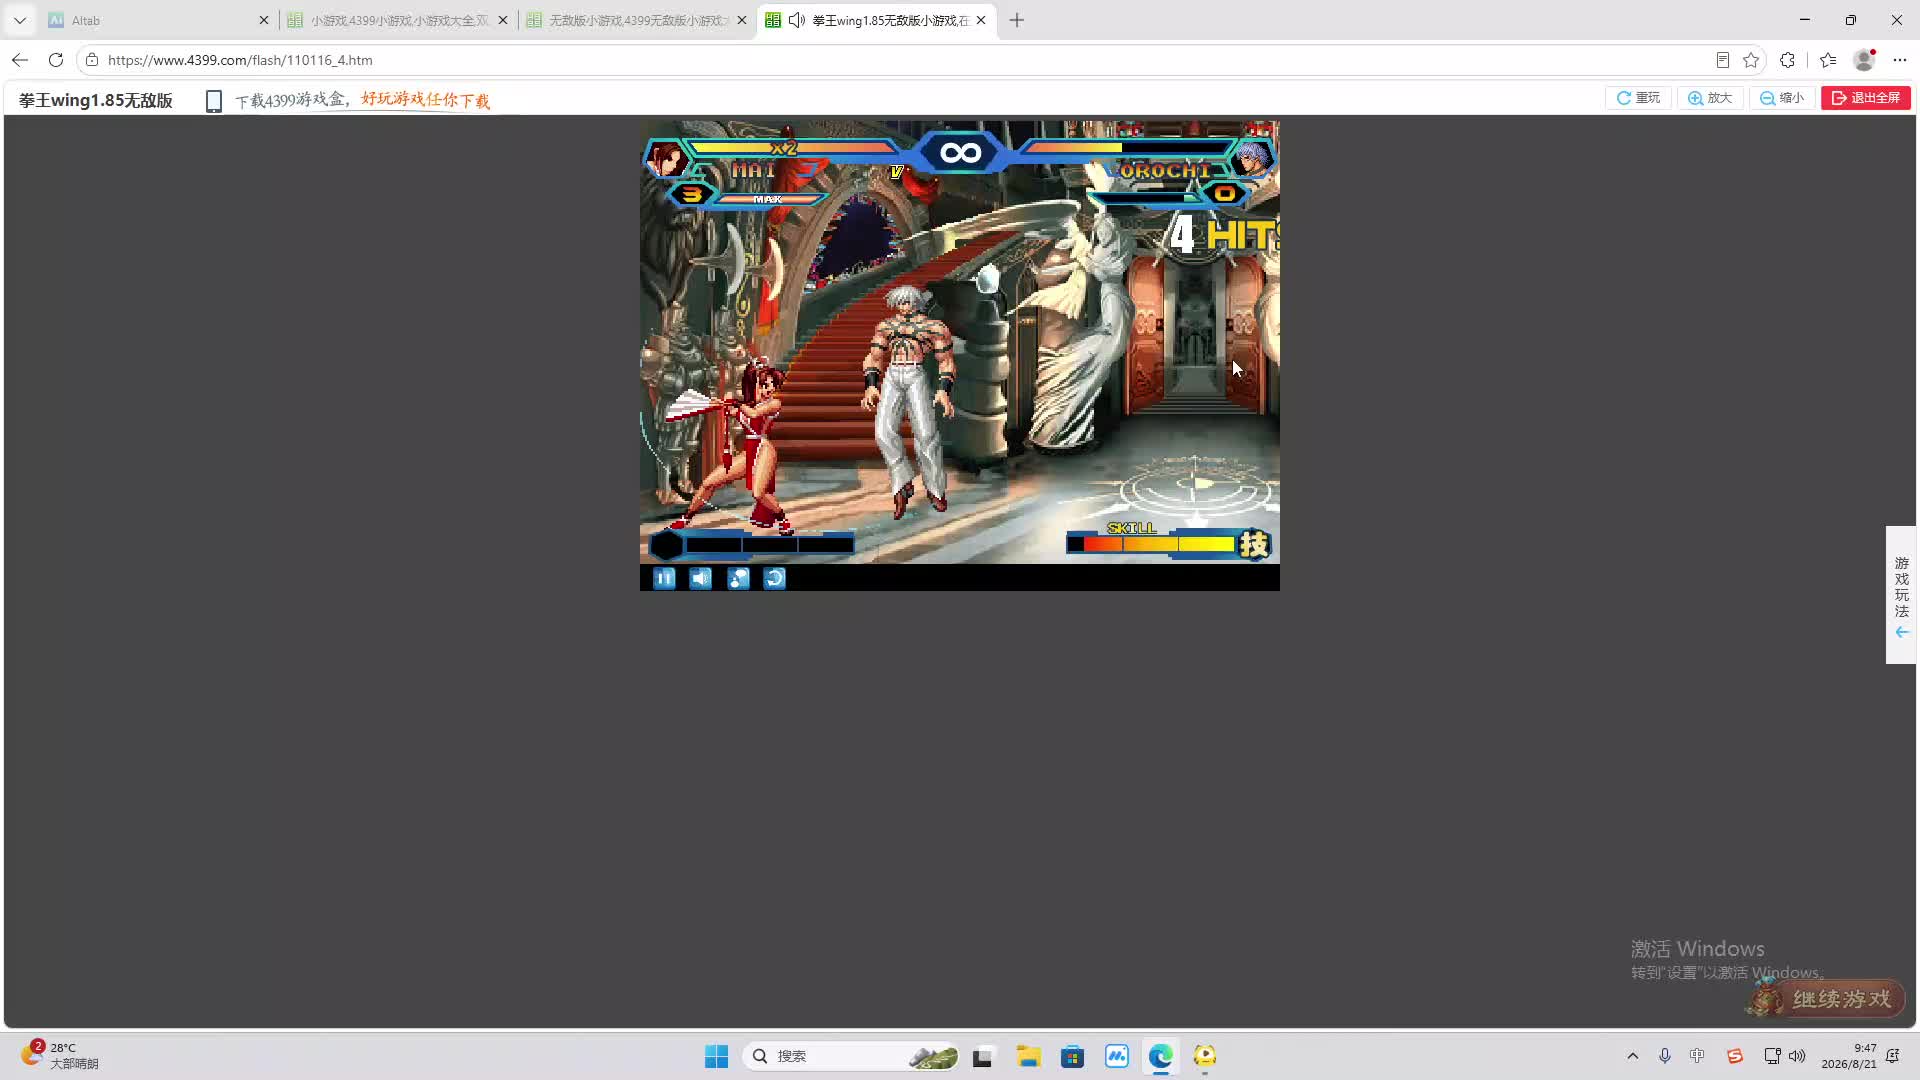This screenshot has width=1920, height=1080.
Task: Close the Altab tab
Action: coord(264,20)
